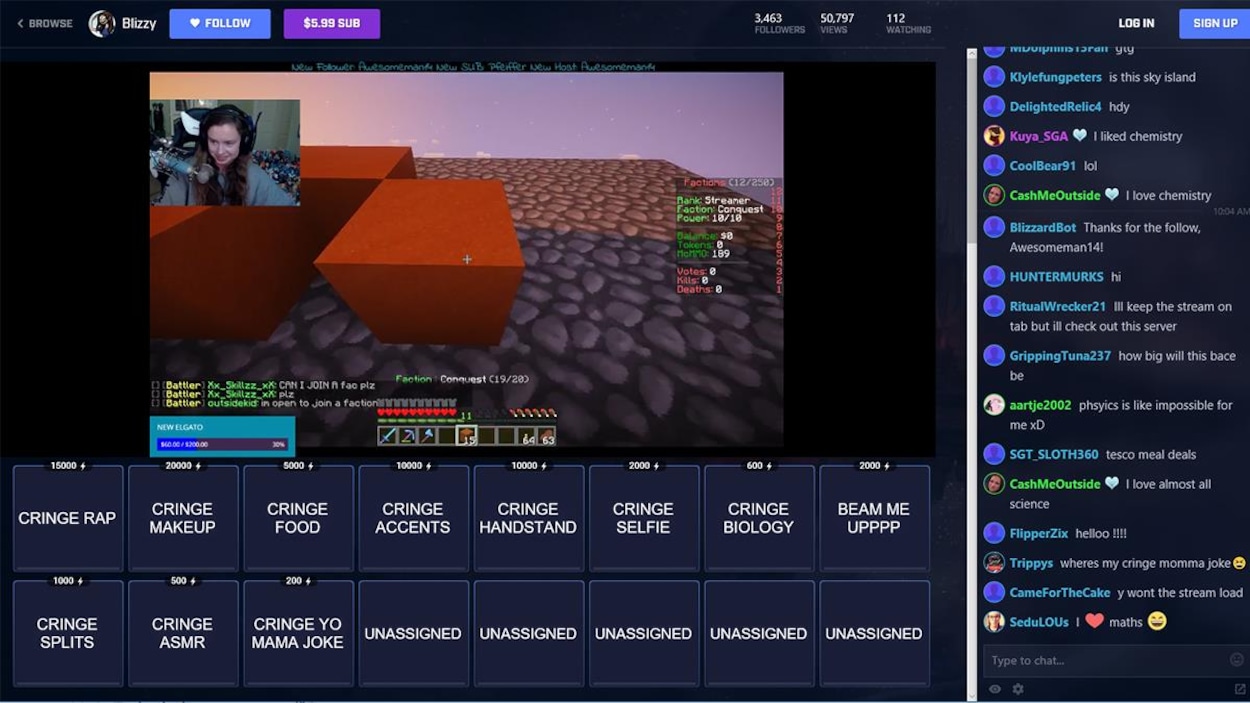
Task: Click the "tesco meal deals" chat message
Action: (1151, 454)
